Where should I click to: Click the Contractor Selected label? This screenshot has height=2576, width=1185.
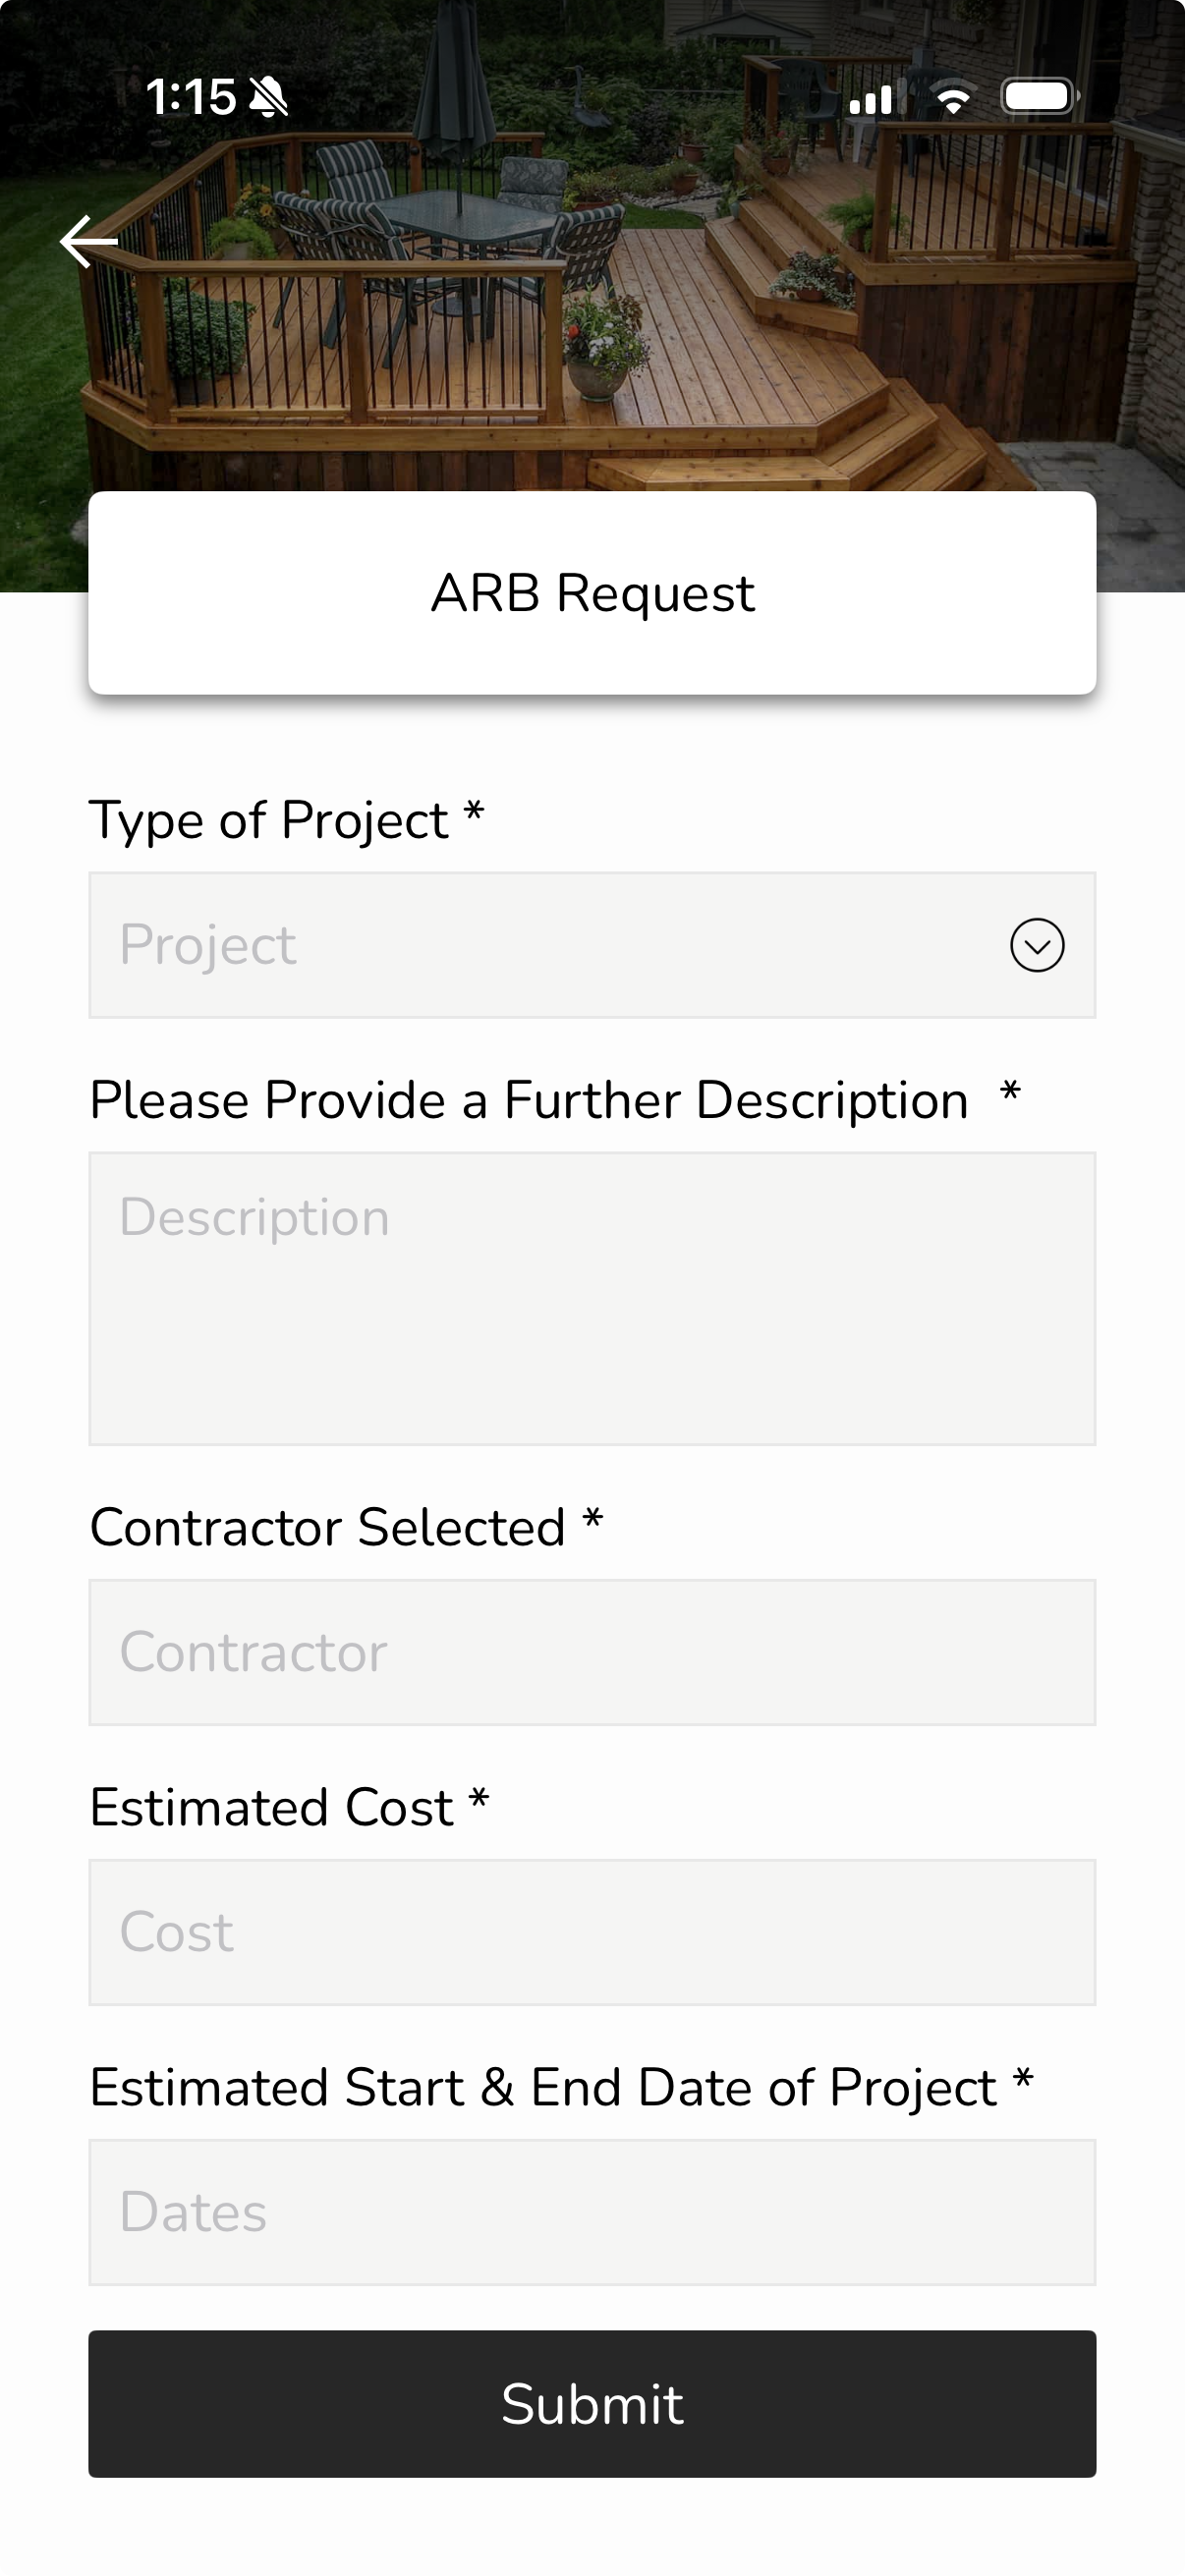pos(328,1527)
